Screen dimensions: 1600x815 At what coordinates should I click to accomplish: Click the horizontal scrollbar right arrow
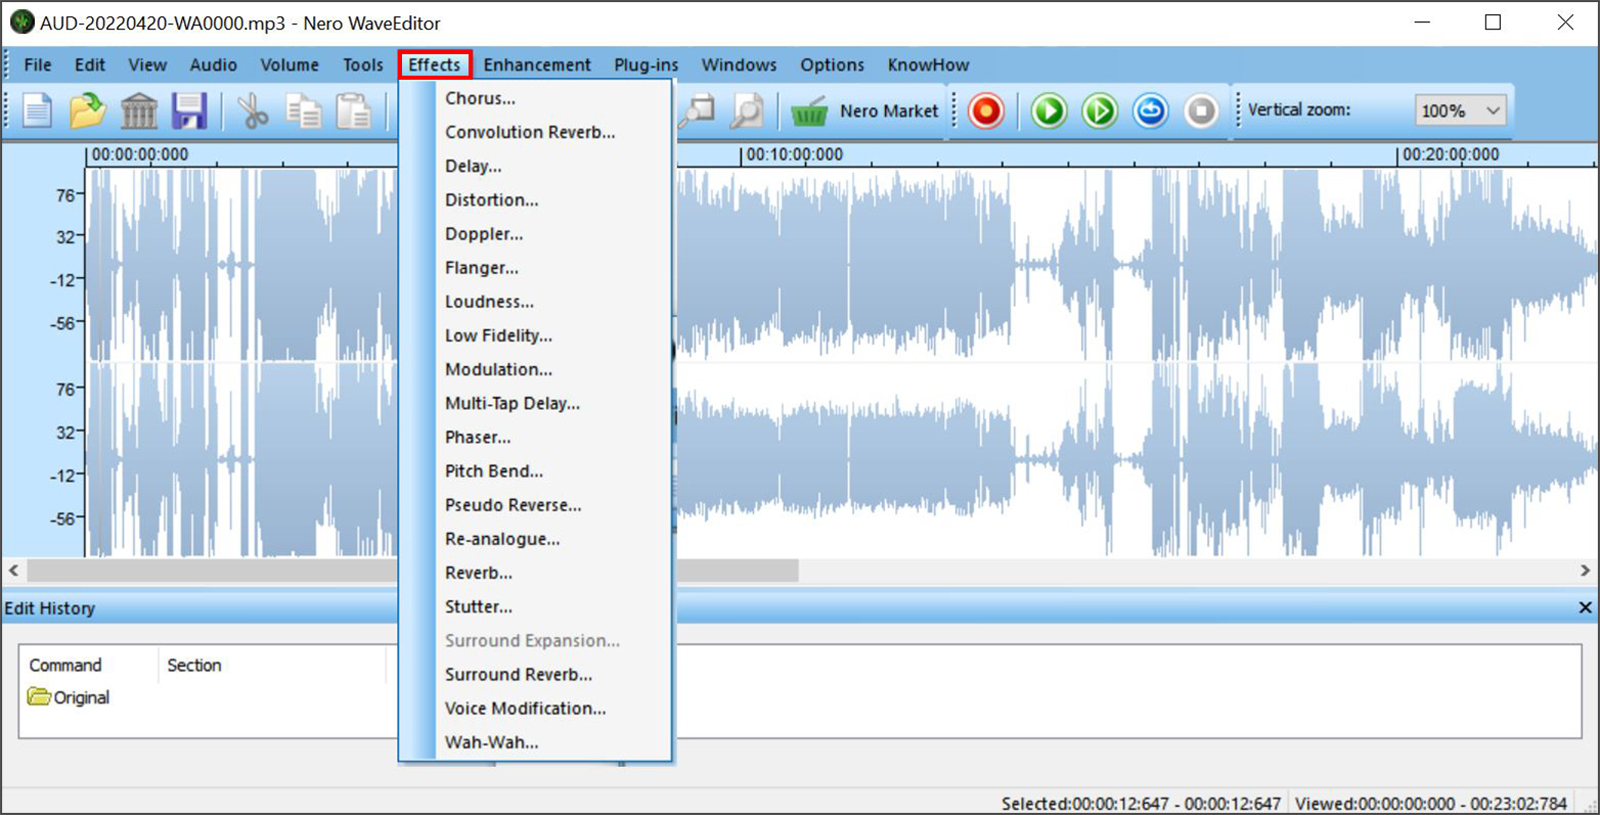[x=1585, y=571]
